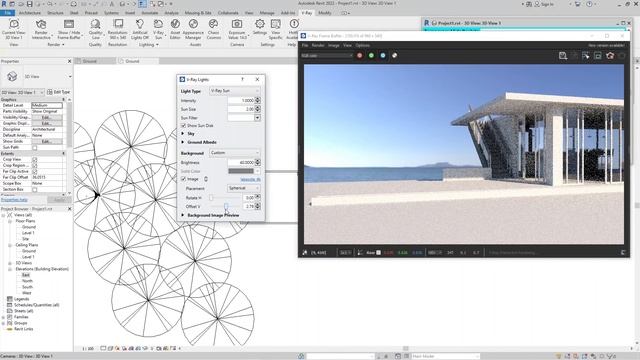Image resolution: width=640 pixels, height=360 pixels.
Task: Click the Save icon in quick access toolbar
Action: [29, 4]
